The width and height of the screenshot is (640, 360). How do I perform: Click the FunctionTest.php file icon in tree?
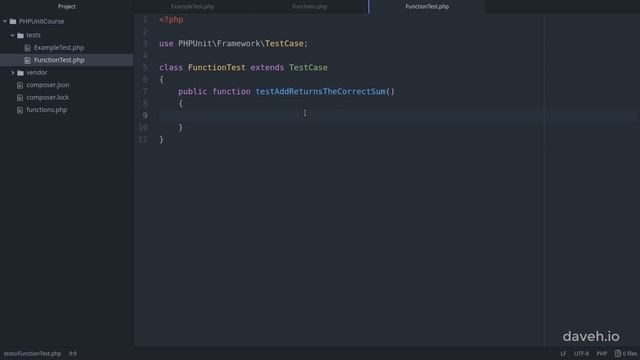coord(27,60)
